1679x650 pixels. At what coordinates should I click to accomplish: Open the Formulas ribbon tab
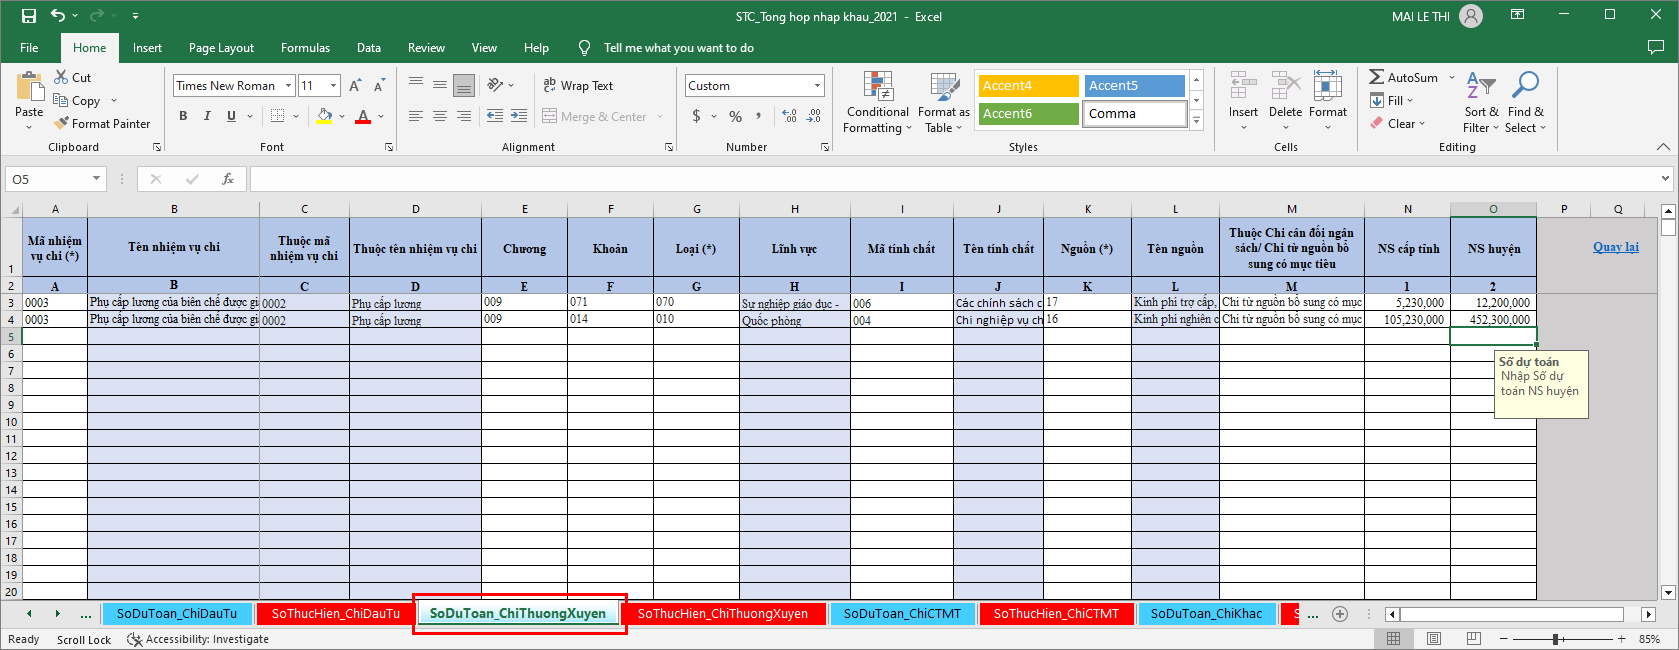coord(305,48)
